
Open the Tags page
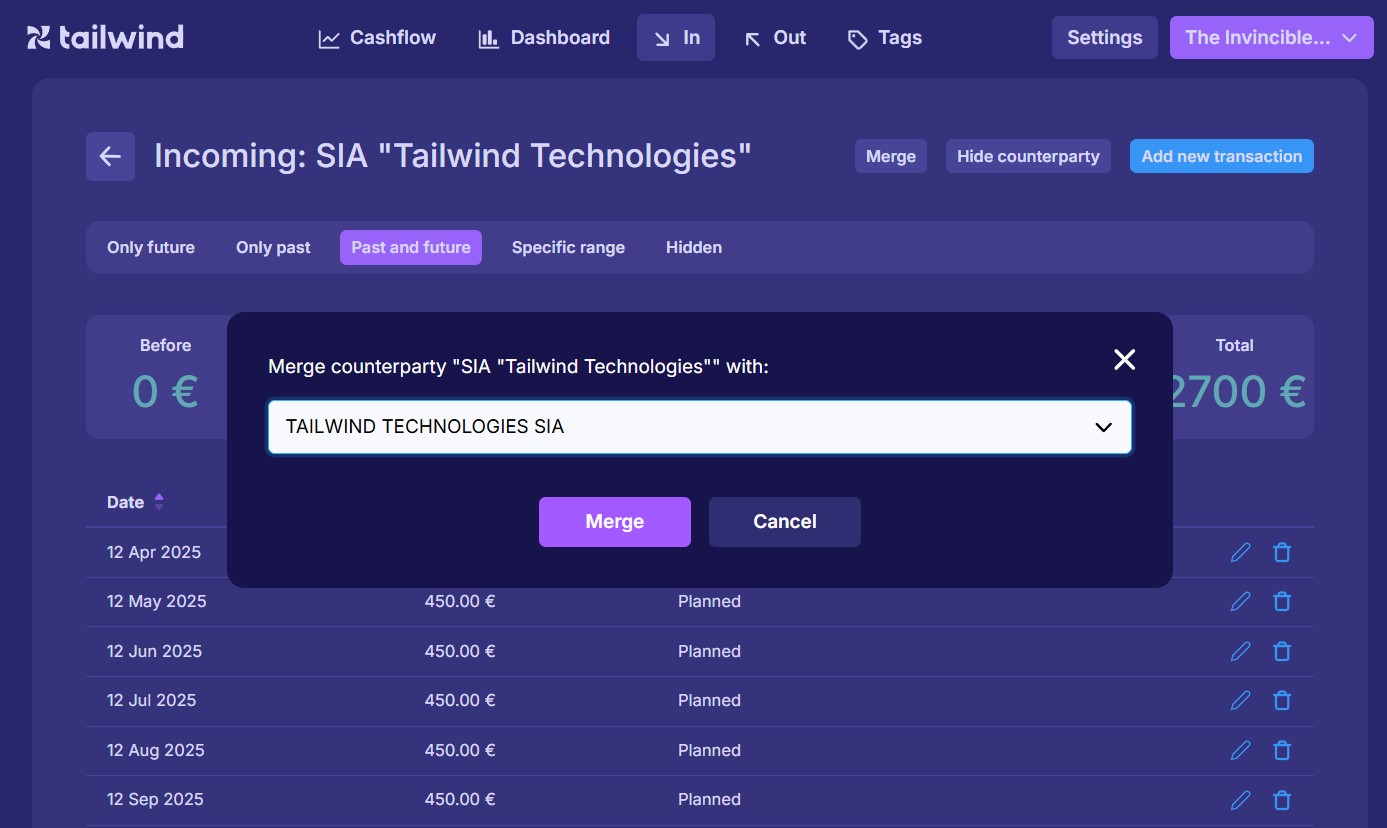[x=884, y=38]
